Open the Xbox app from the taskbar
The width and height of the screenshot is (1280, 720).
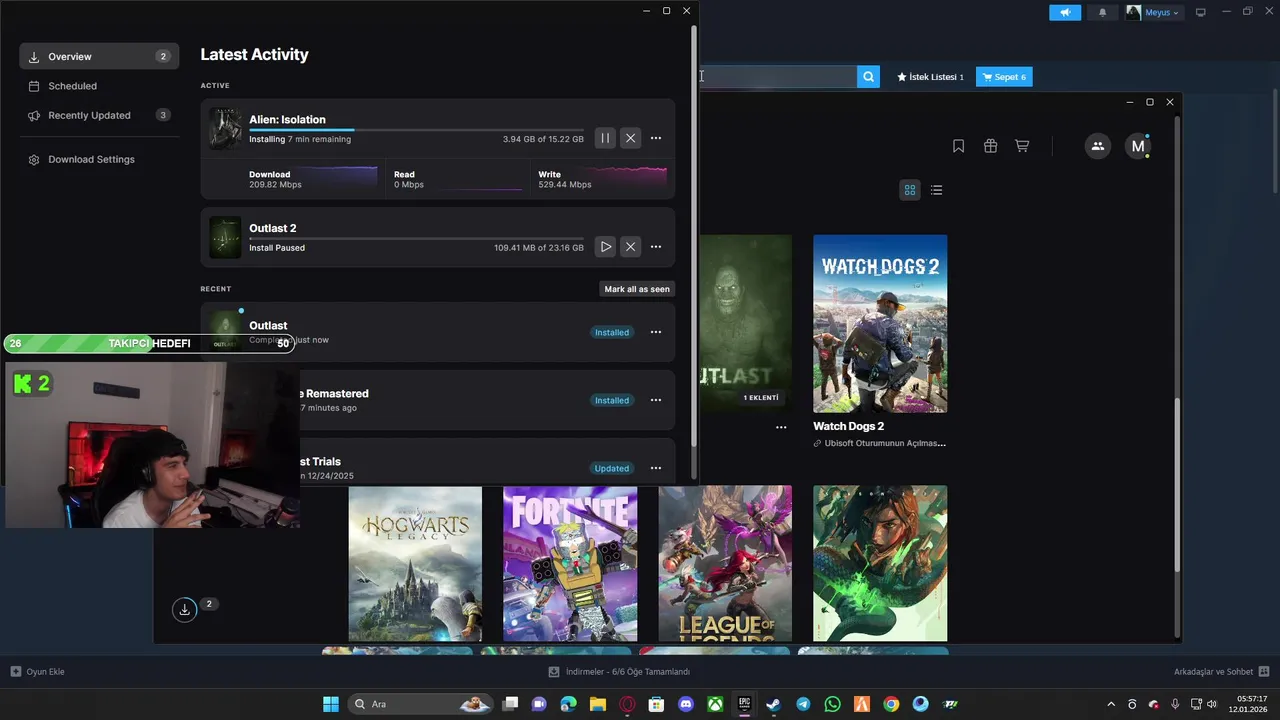pyautogui.click(x=715, y=704)
